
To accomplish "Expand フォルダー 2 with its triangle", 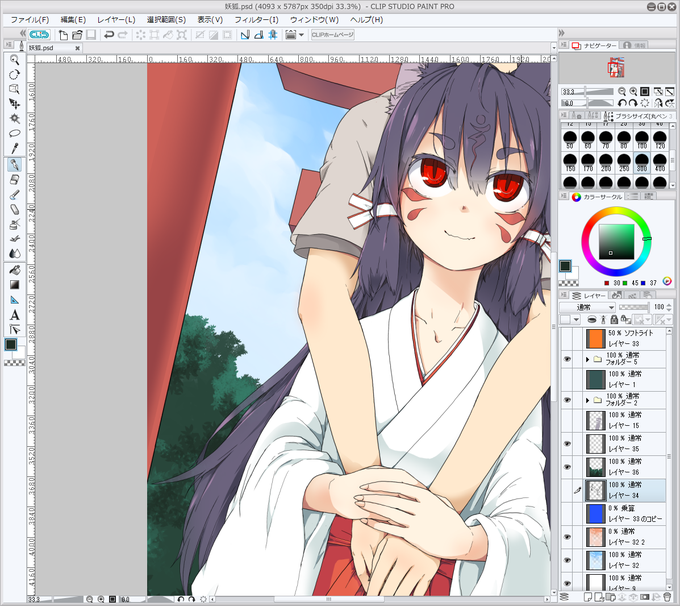I will coord(587,400).
